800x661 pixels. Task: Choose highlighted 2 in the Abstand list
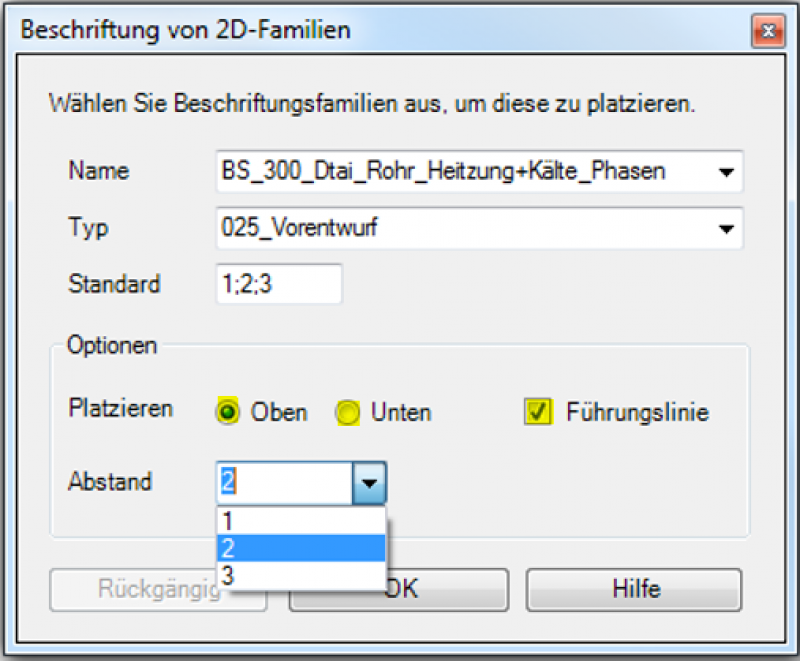pos(300,548)
